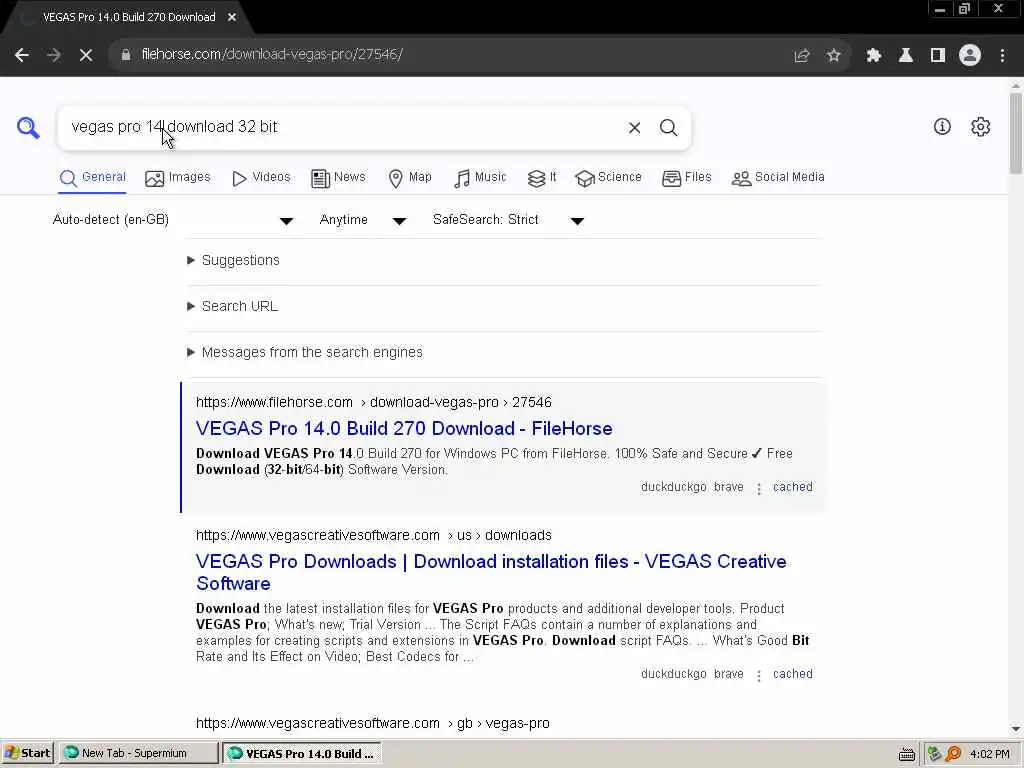
Task: Switch to Social Media search tab
Action: 778,178
